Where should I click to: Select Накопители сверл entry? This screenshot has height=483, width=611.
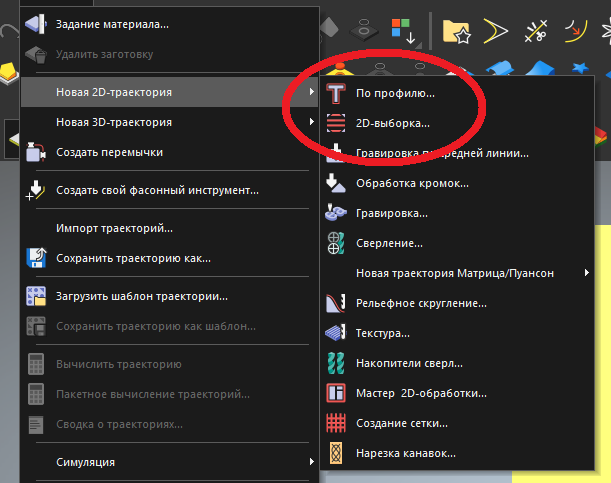[457, 363]
